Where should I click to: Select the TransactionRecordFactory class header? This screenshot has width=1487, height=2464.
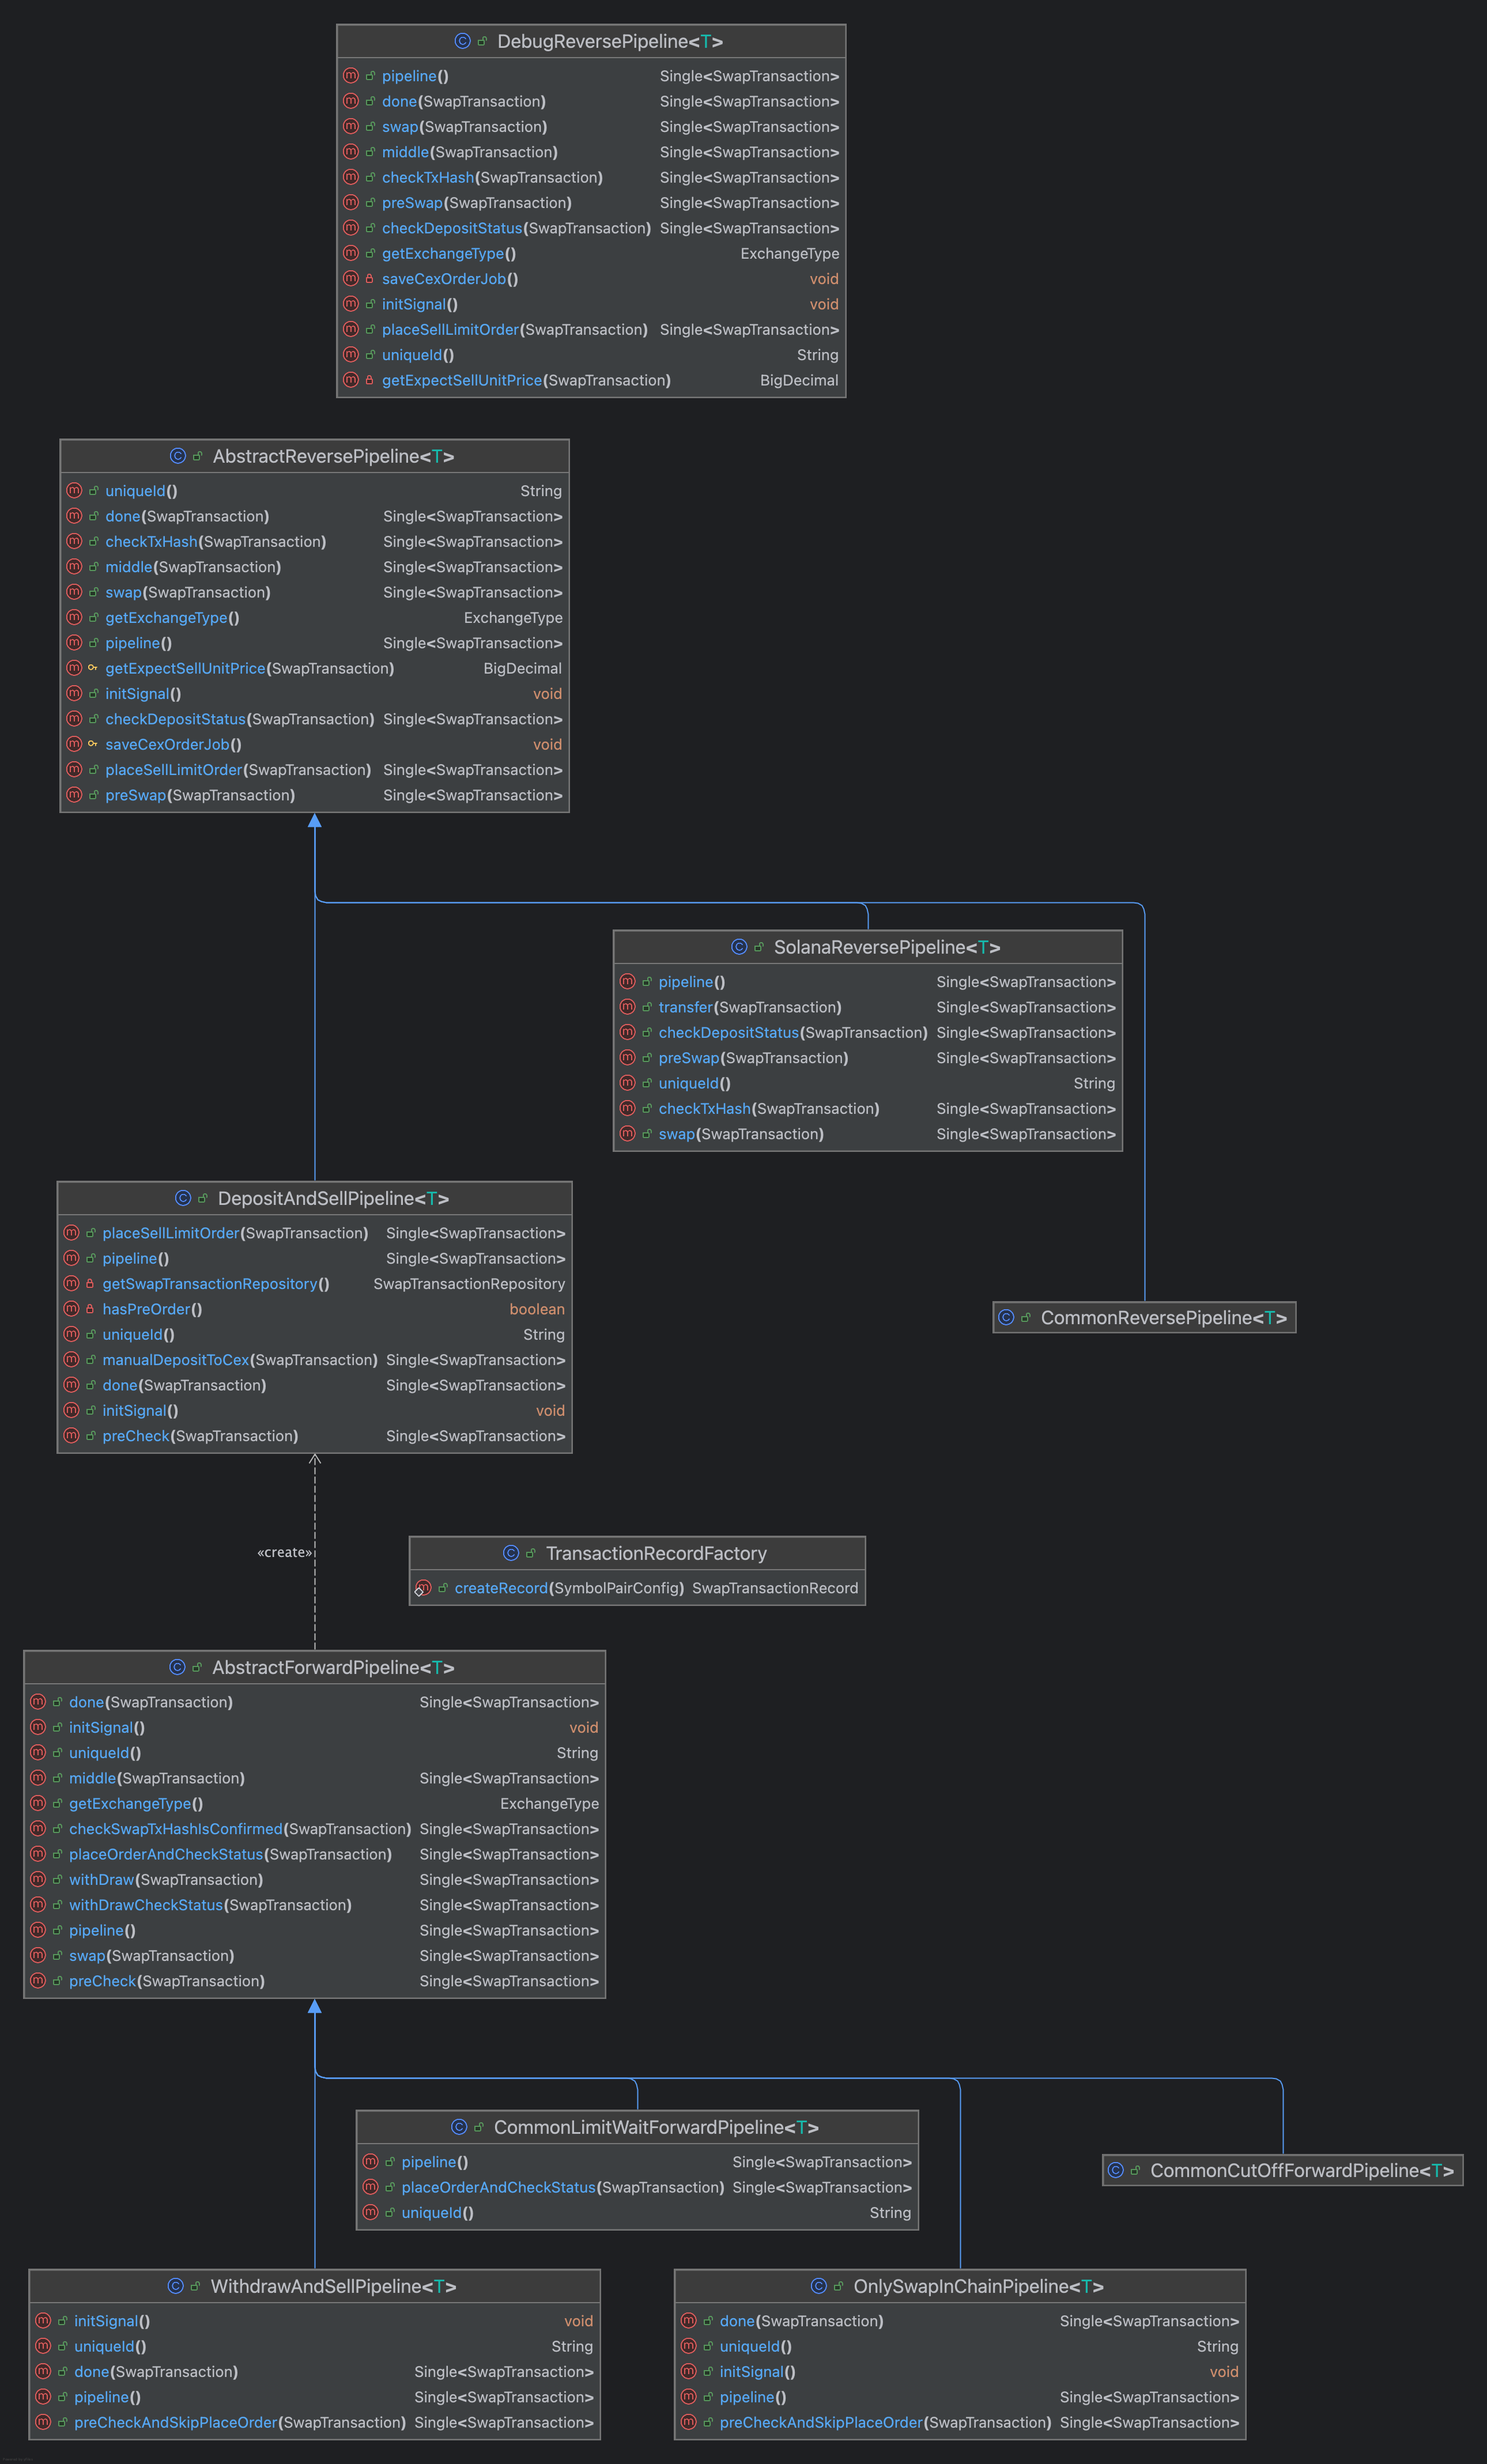(x=637, y=1553)
